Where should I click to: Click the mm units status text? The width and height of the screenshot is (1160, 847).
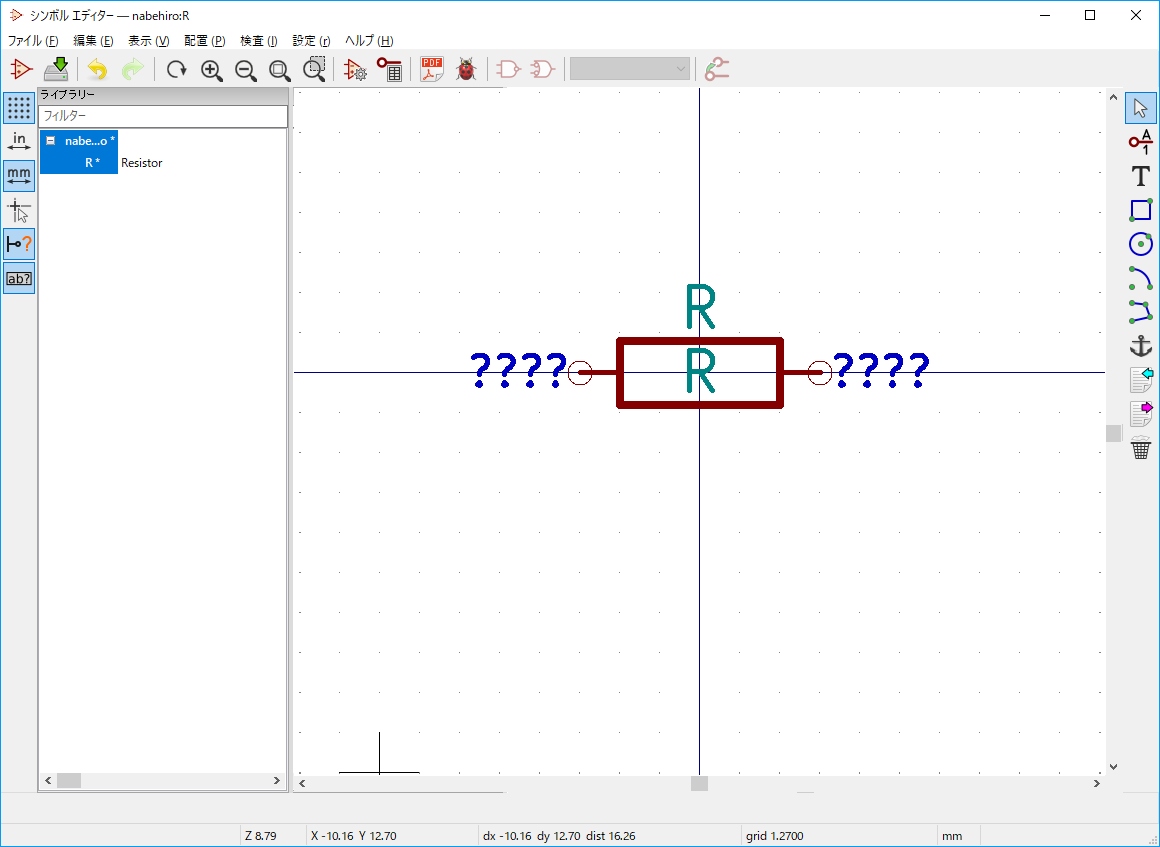951,836
